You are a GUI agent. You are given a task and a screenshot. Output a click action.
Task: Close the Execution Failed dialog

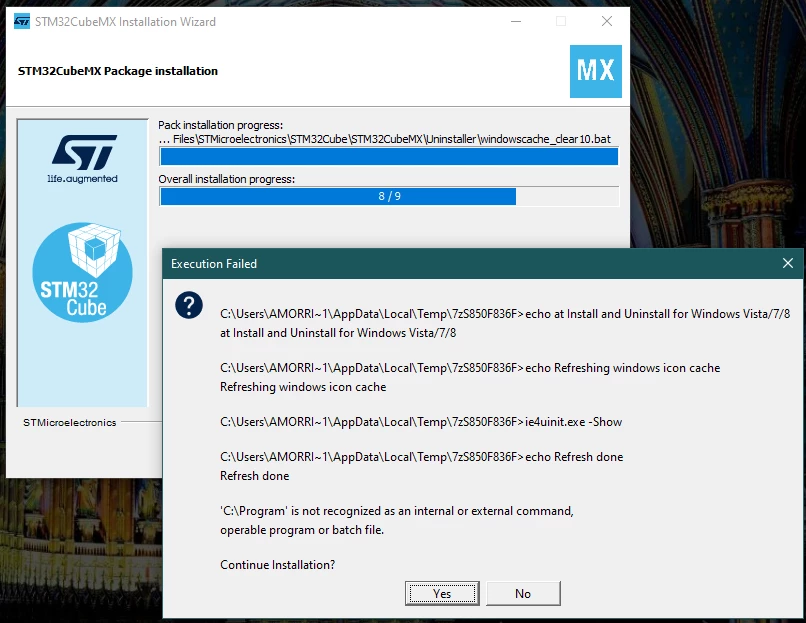pyautogui.click(x=787, y=263)
